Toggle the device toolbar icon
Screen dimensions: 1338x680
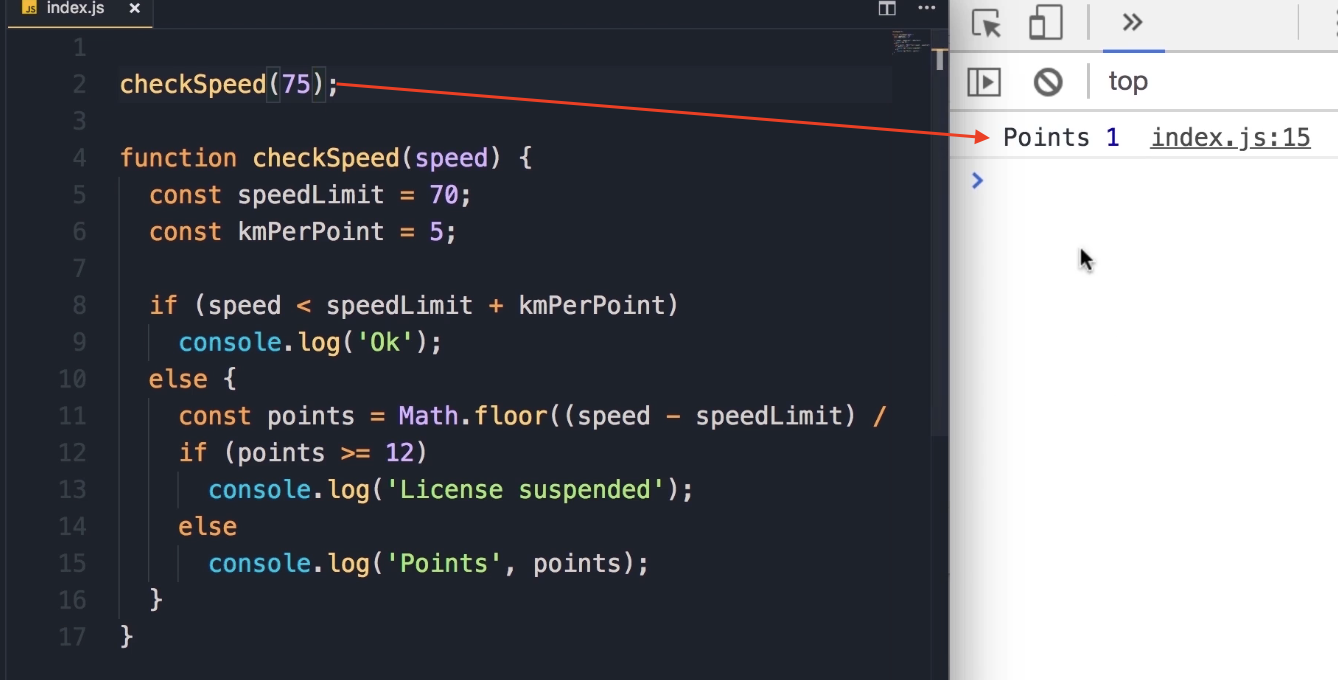pyautogui.click(x=1045, y=24)
